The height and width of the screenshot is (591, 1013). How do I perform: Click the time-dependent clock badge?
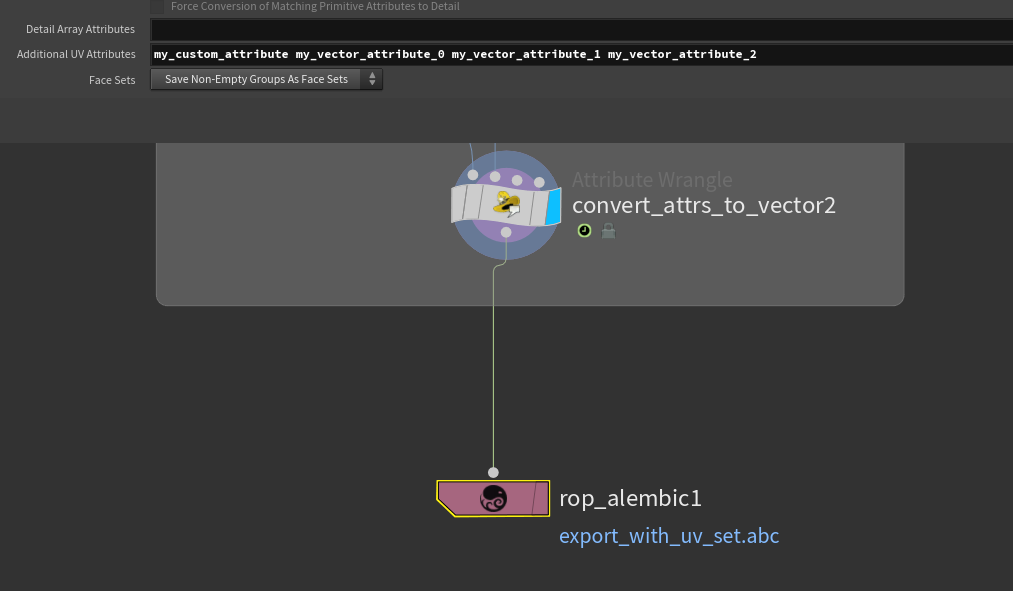point(584,231)
